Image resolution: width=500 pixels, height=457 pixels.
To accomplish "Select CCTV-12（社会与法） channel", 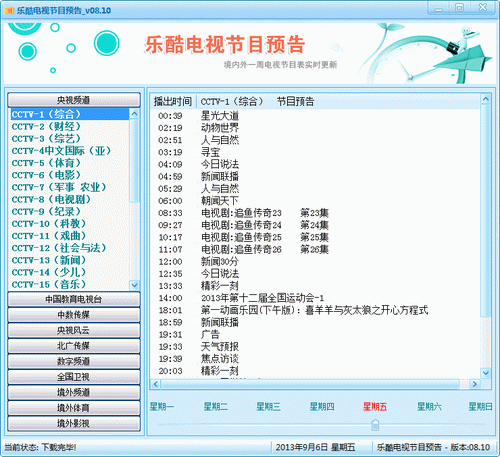I will [69, 248].
